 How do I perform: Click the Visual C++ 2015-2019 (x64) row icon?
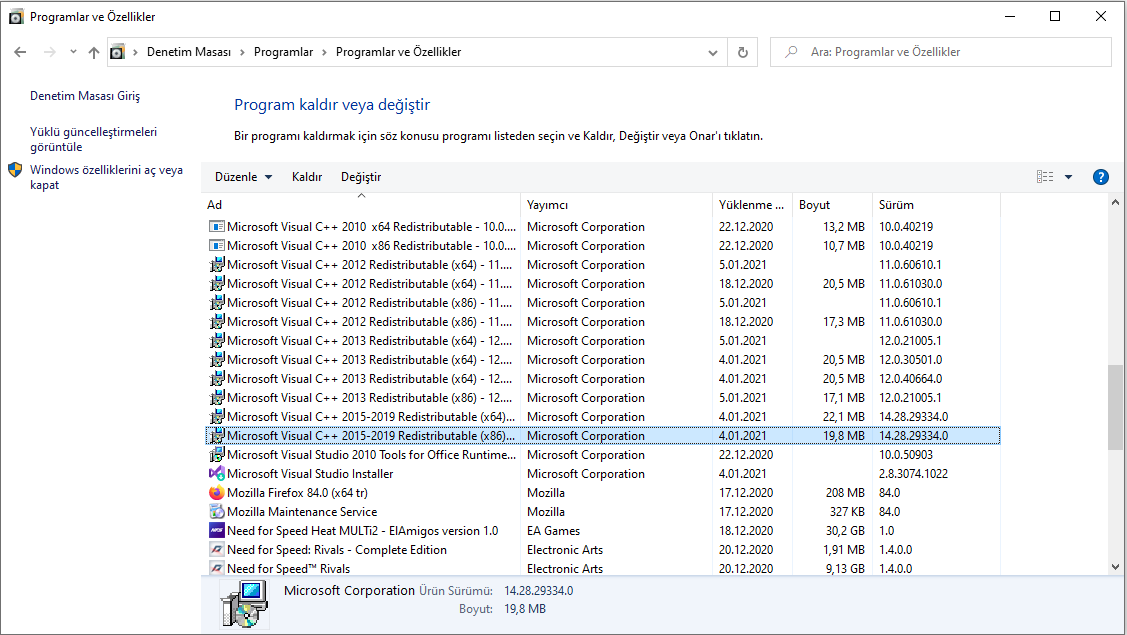[216, 416]
